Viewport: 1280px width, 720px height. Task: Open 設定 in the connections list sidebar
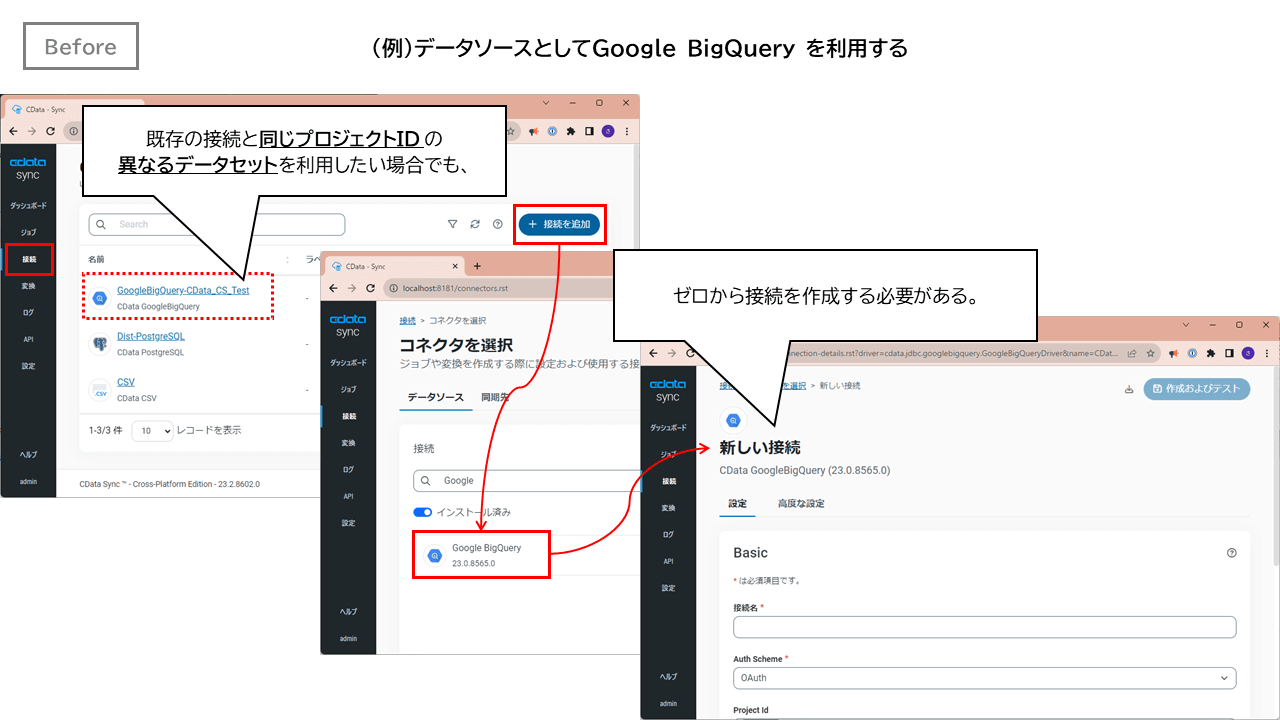(x=28, y=366)
